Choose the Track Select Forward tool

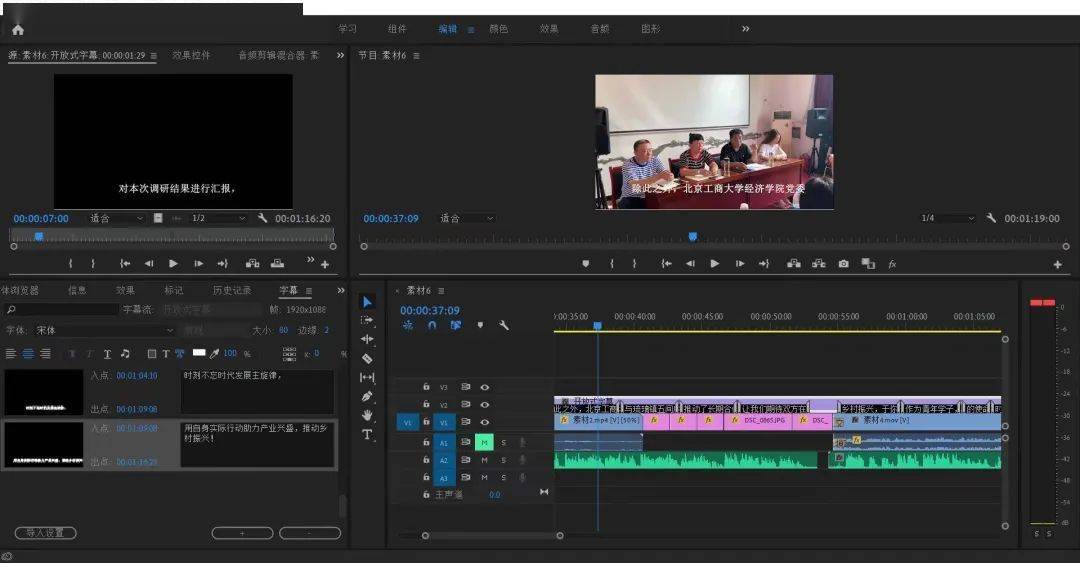367,320
